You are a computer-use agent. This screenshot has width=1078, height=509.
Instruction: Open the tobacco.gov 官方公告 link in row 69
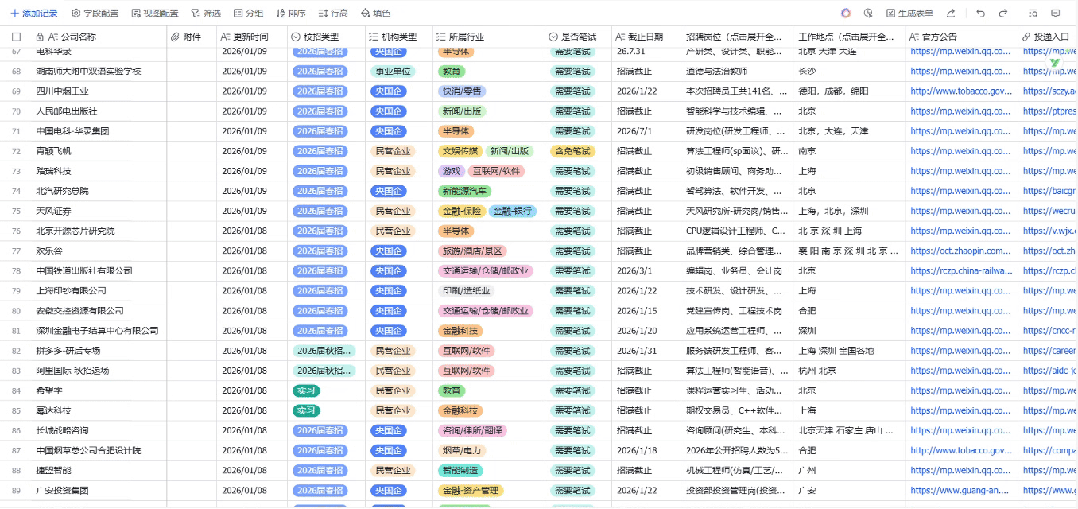[x=960, y=91]
